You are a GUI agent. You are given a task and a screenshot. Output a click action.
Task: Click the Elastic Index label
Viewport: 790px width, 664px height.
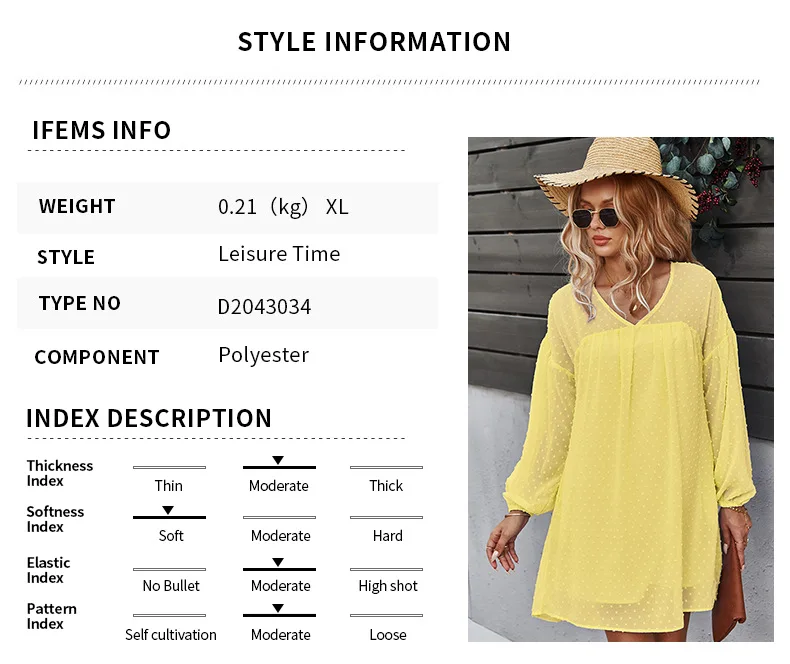pos(48,570)
